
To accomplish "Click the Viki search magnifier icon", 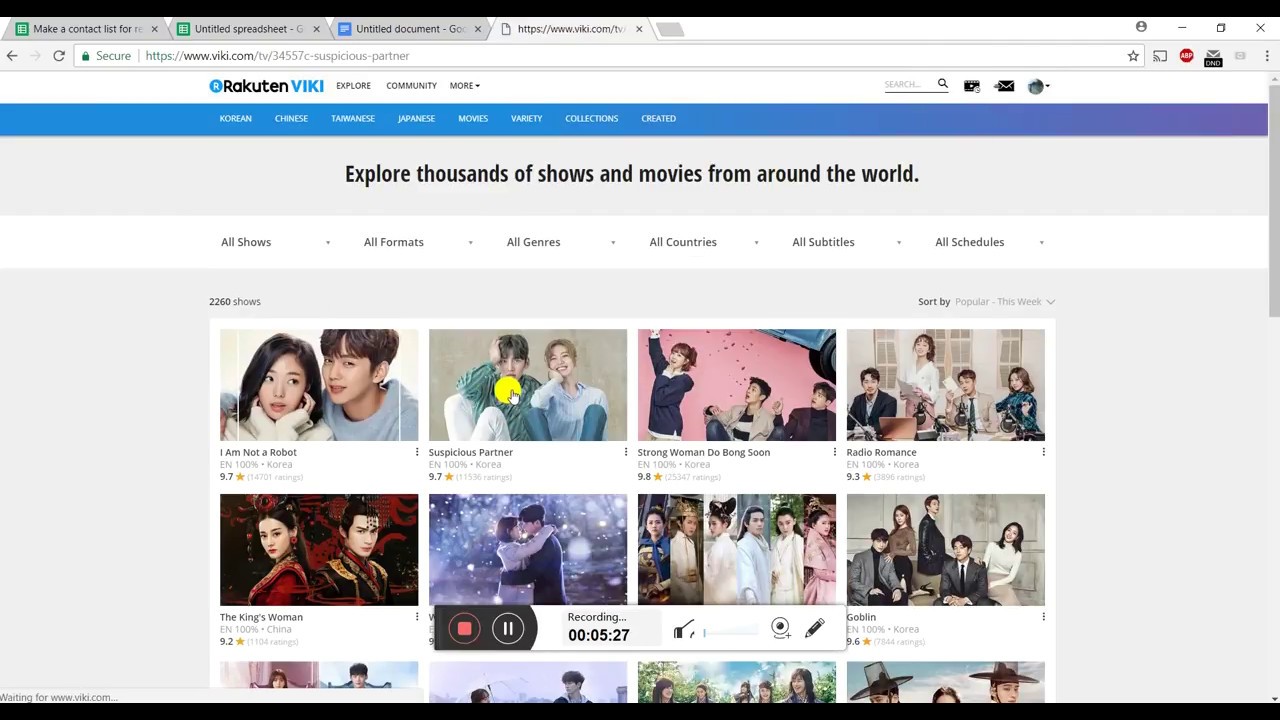I will pos(942,85).
